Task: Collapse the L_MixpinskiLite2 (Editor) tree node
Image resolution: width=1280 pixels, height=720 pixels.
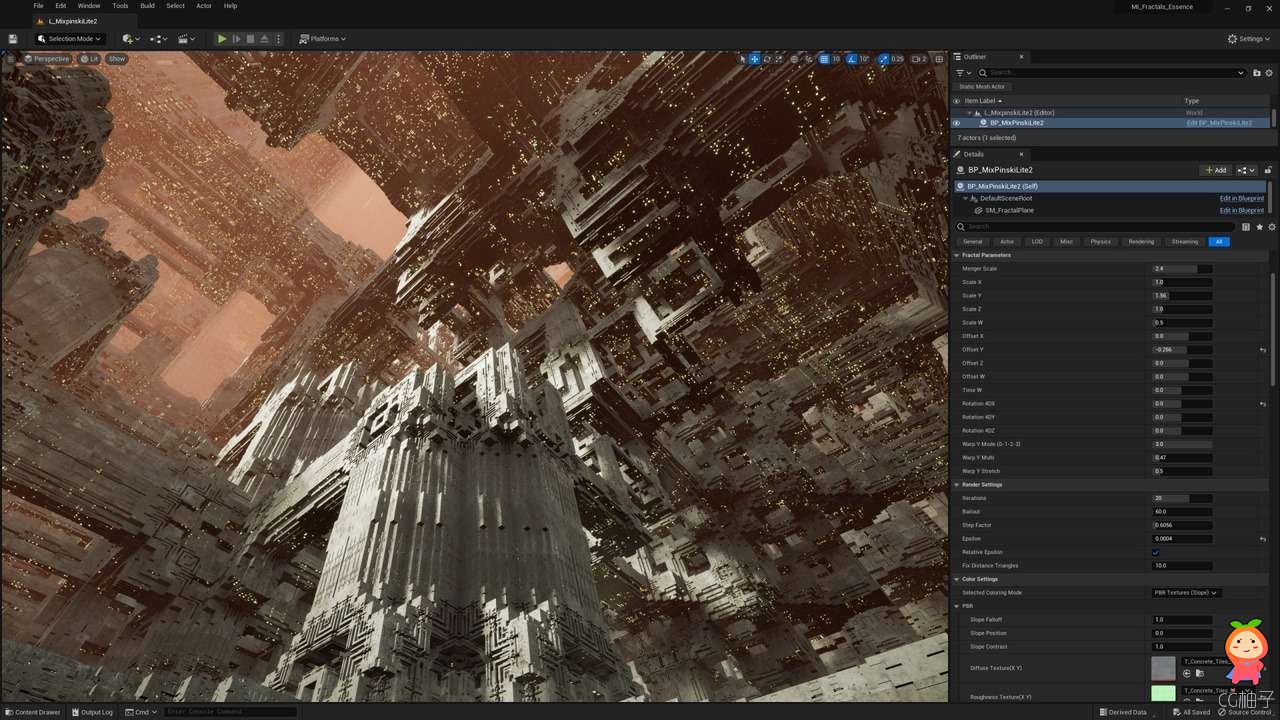Action: tap(969, 113)
